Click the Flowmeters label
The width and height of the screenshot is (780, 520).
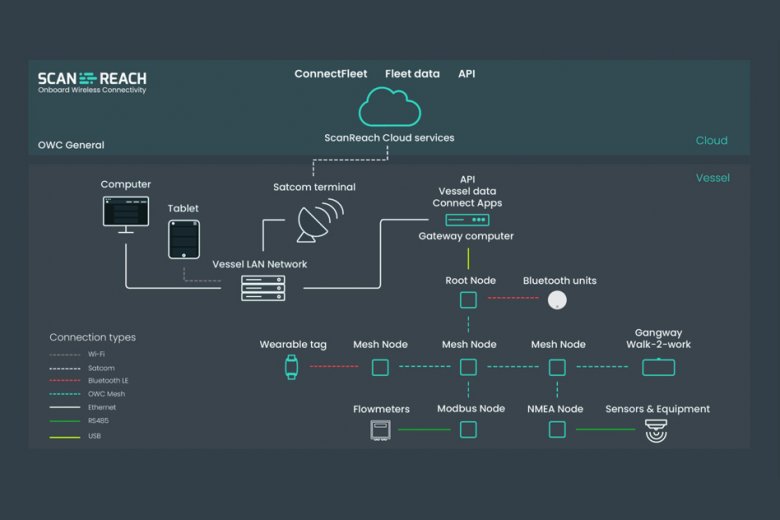coord(382,409)
